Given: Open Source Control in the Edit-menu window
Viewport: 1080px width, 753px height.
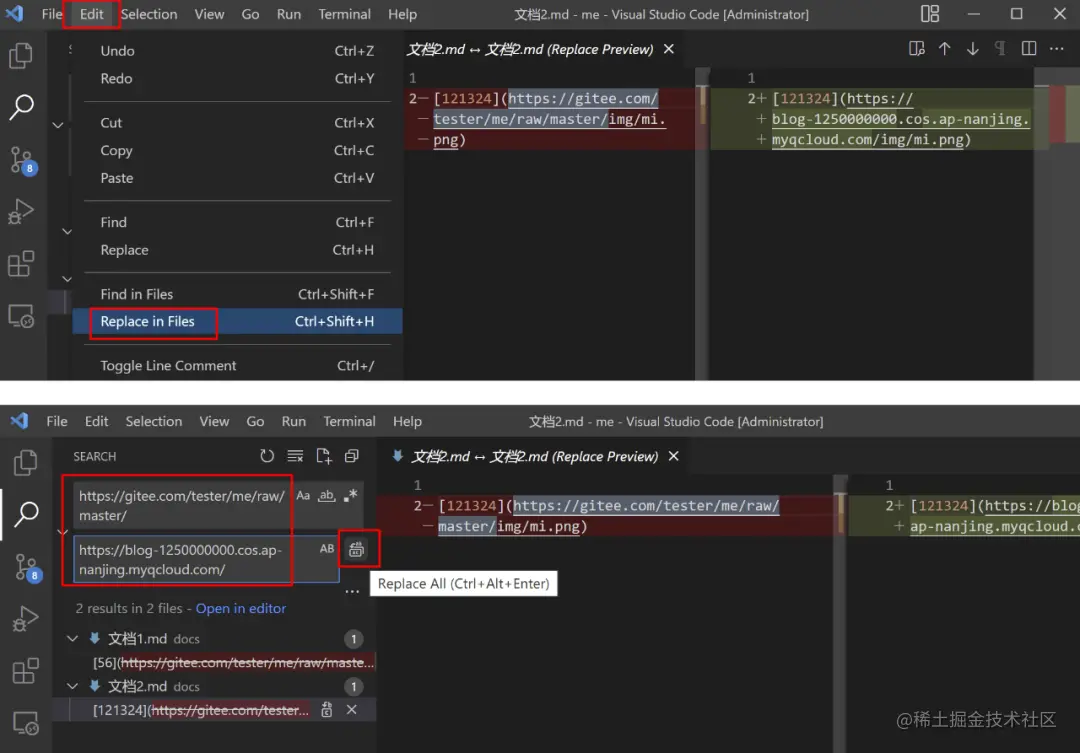Looking at the screenshot, I should (x=22, y=161).
